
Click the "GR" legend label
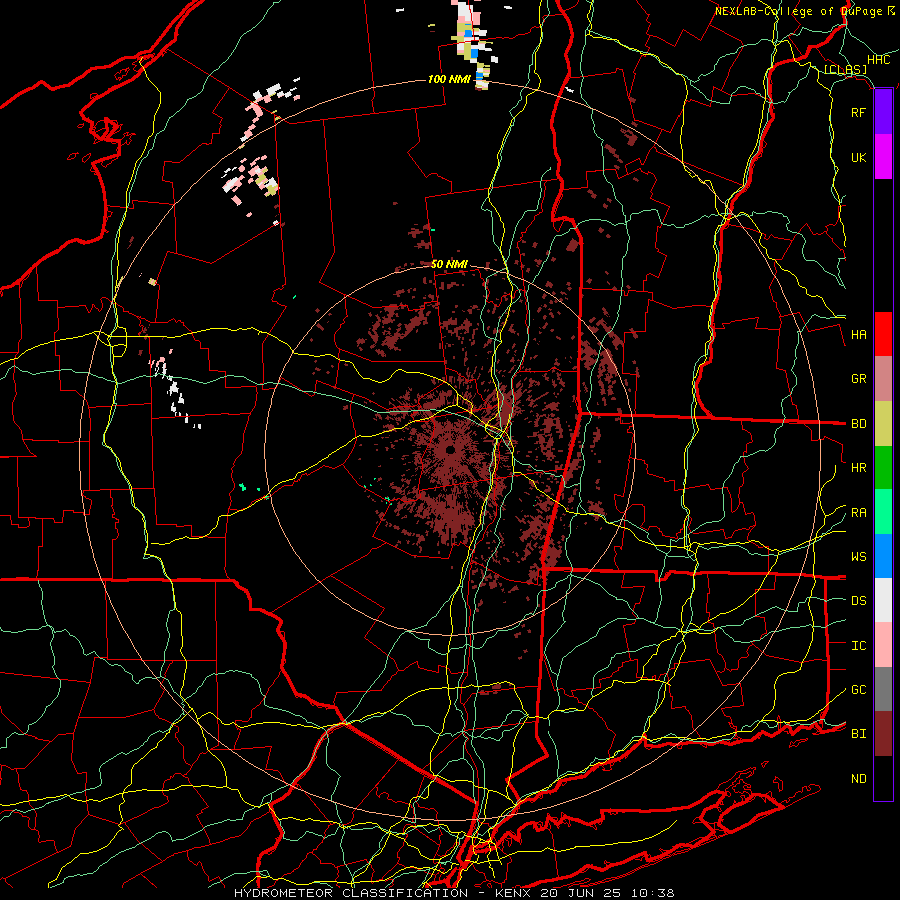click(x=858, y=379)
